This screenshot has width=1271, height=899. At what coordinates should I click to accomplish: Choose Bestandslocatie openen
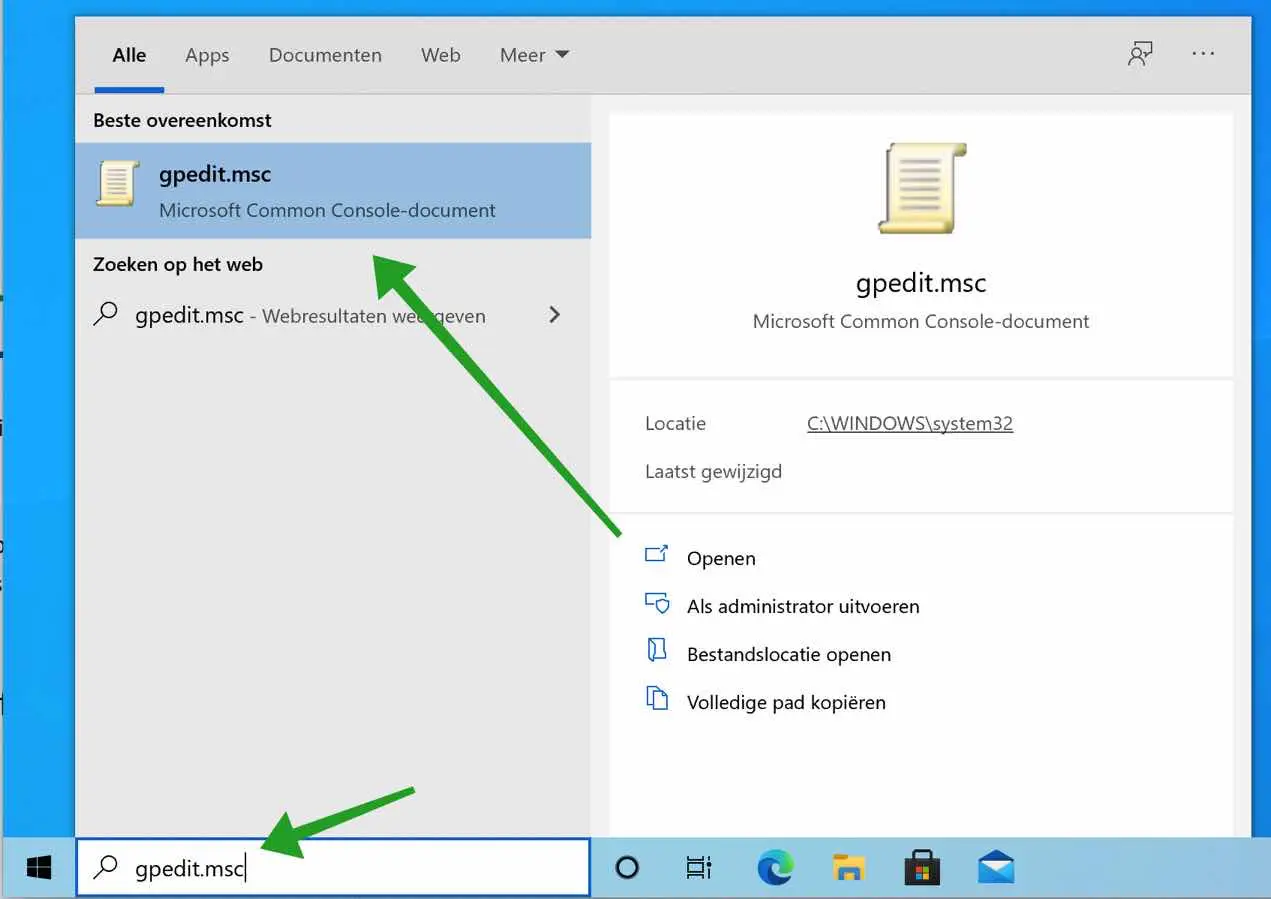coord(789,654)
